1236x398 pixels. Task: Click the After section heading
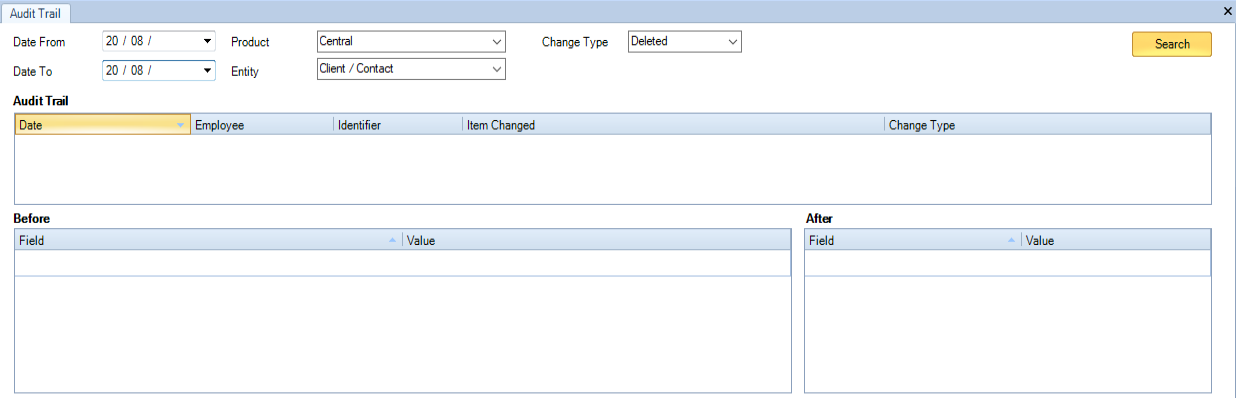click(x=819, y=218)
